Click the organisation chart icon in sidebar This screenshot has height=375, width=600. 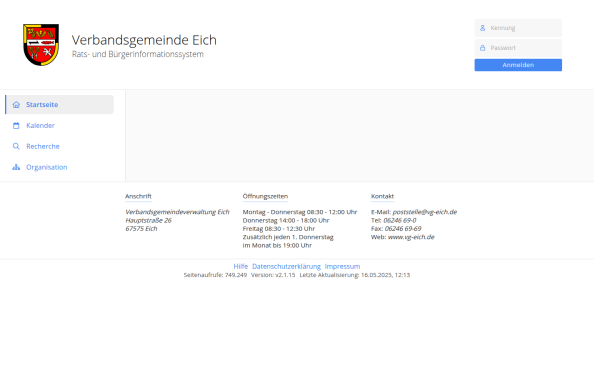16,167
